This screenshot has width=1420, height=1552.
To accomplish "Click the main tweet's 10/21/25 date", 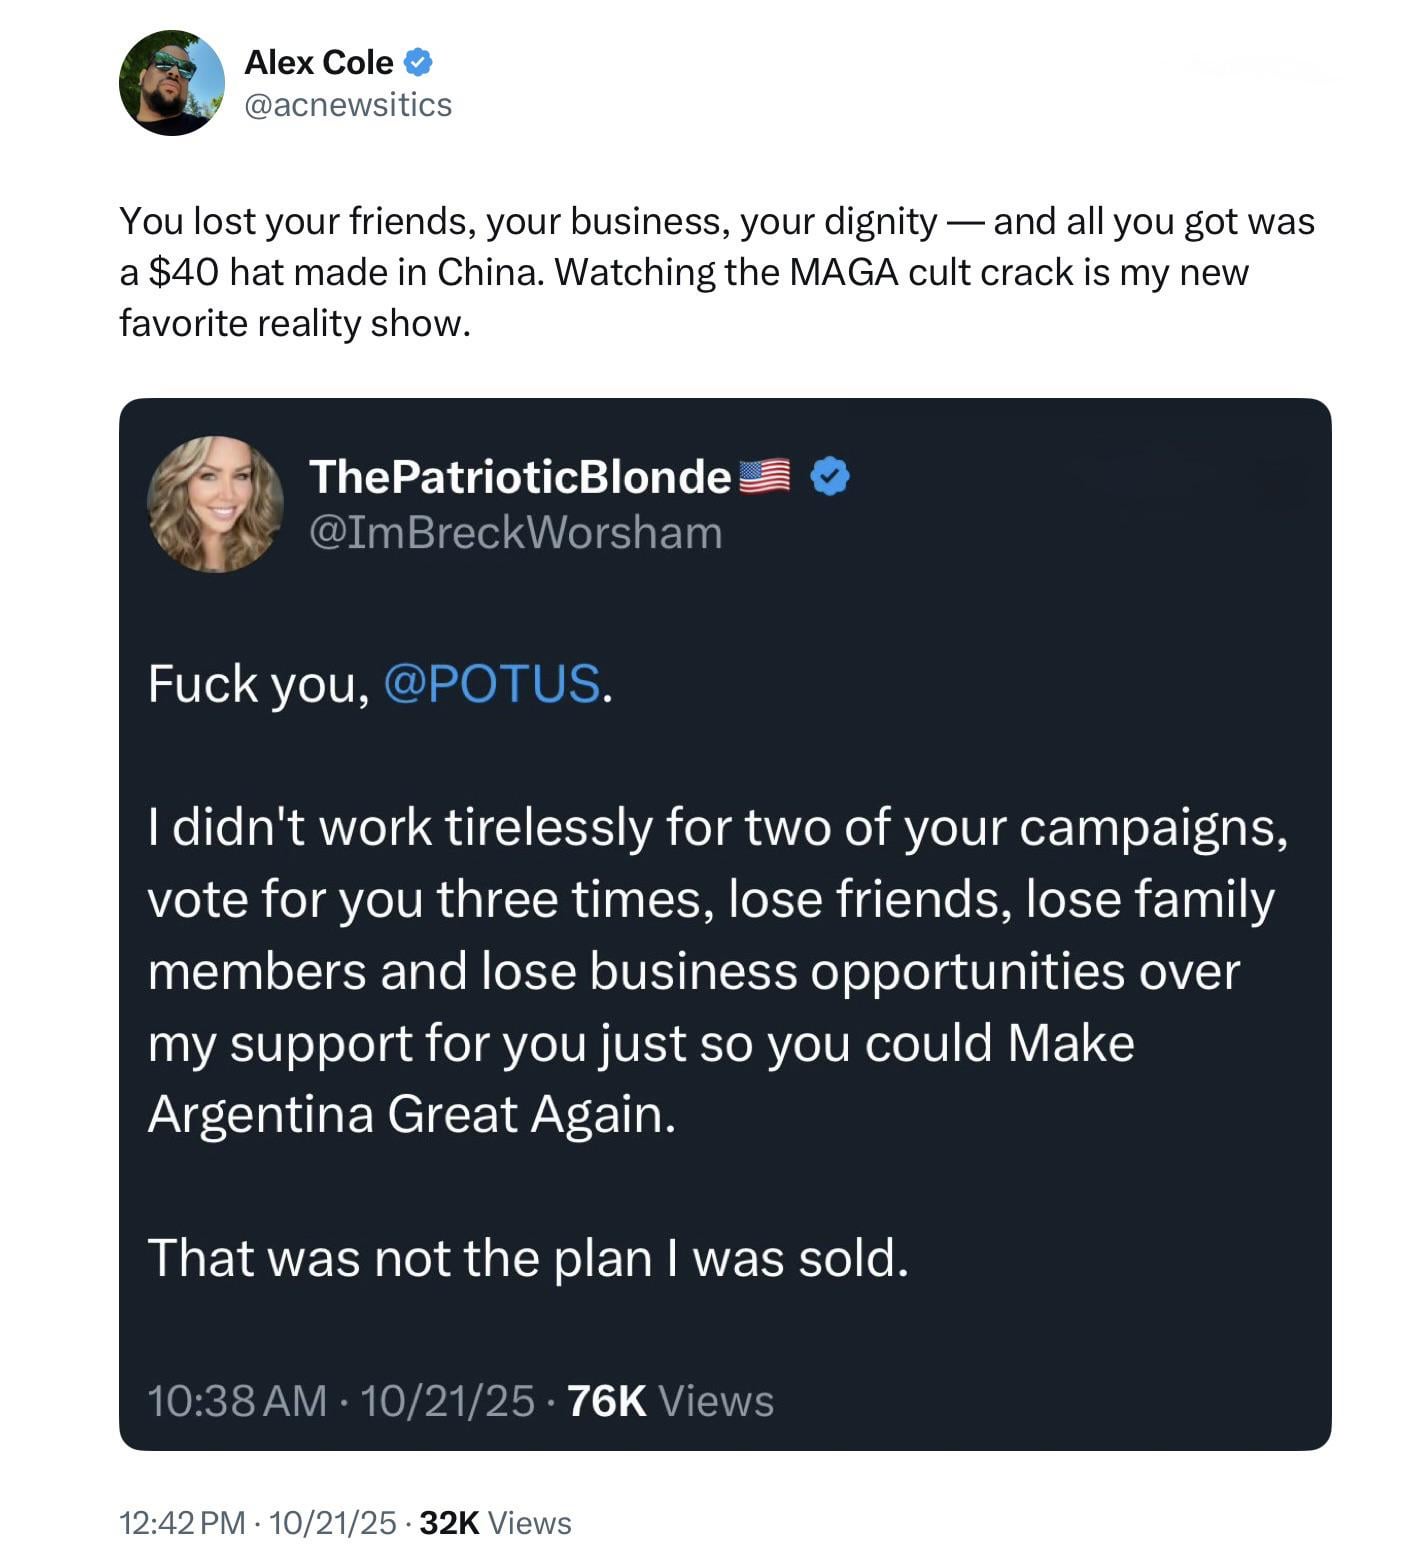I will point(333,1523).
